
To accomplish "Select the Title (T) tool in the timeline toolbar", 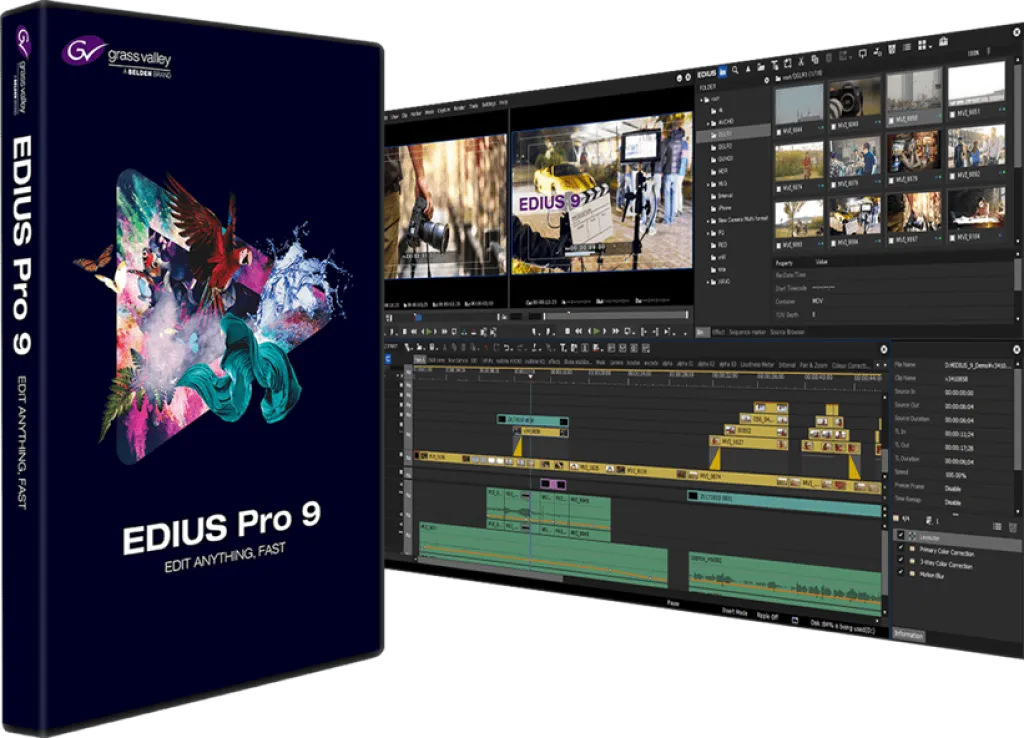I will tap(563, 348).
